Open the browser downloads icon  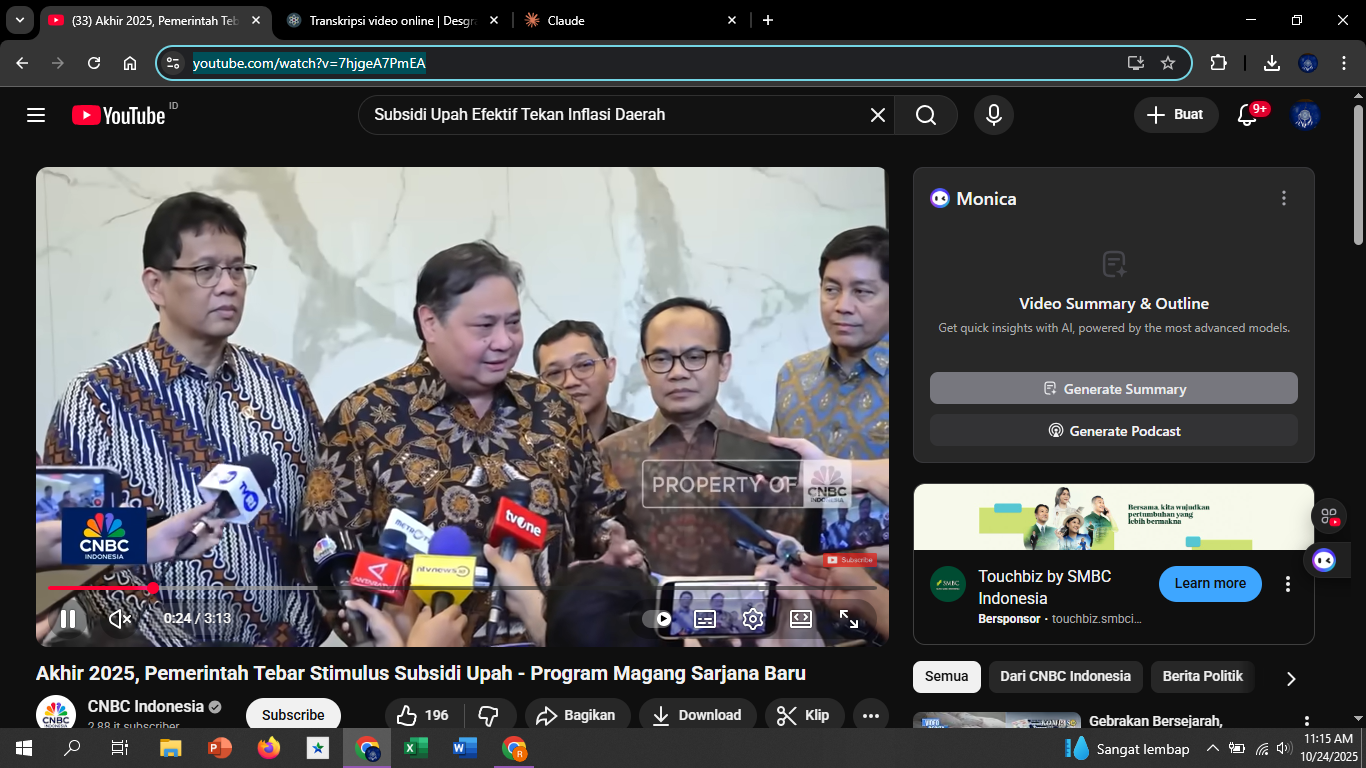click(1272, 63)
